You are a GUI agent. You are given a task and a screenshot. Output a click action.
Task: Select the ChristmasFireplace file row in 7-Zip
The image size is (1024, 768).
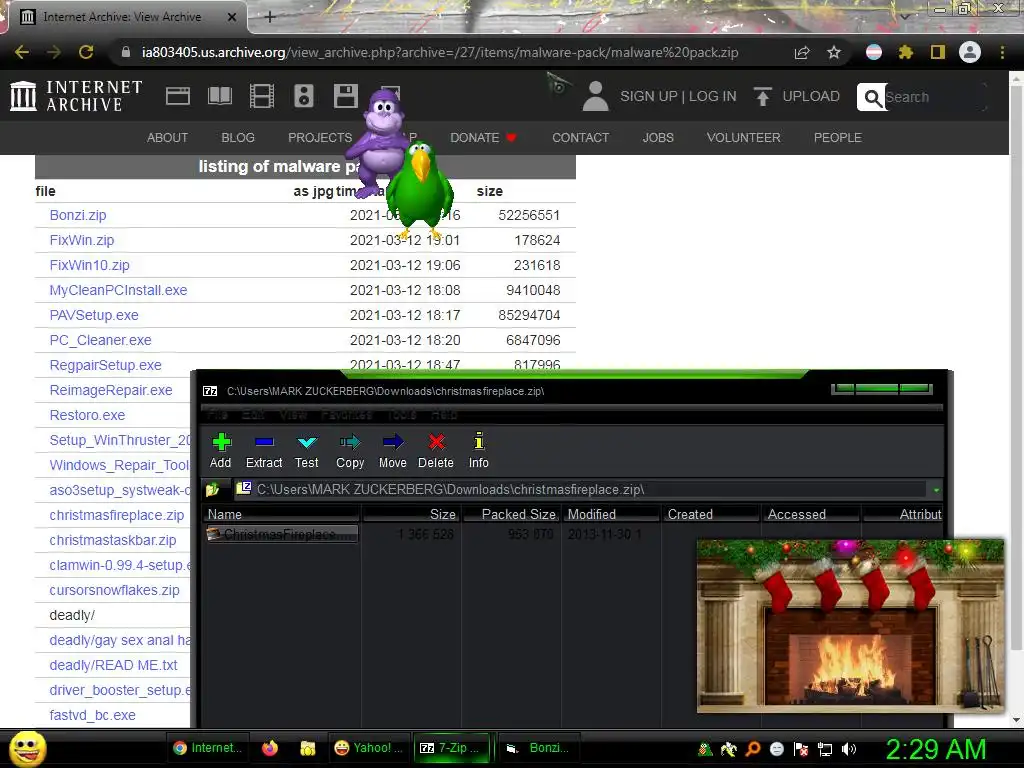(x=281, y=534)
